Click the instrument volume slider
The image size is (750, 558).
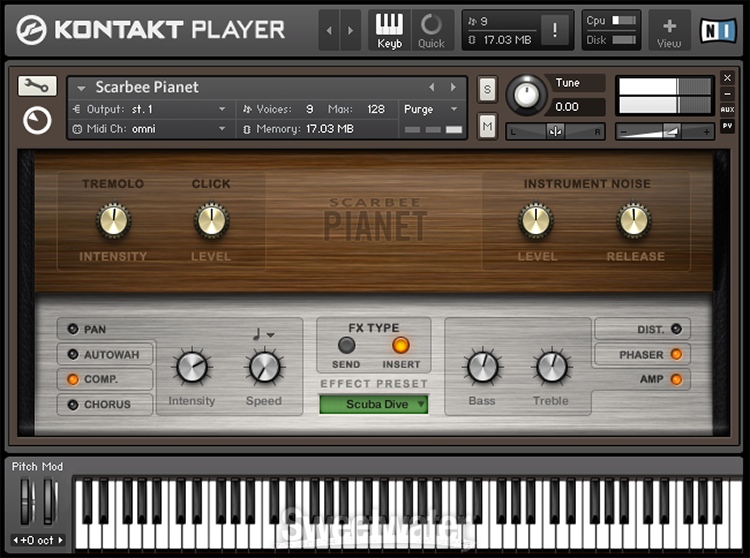click(x=665, y=131)
